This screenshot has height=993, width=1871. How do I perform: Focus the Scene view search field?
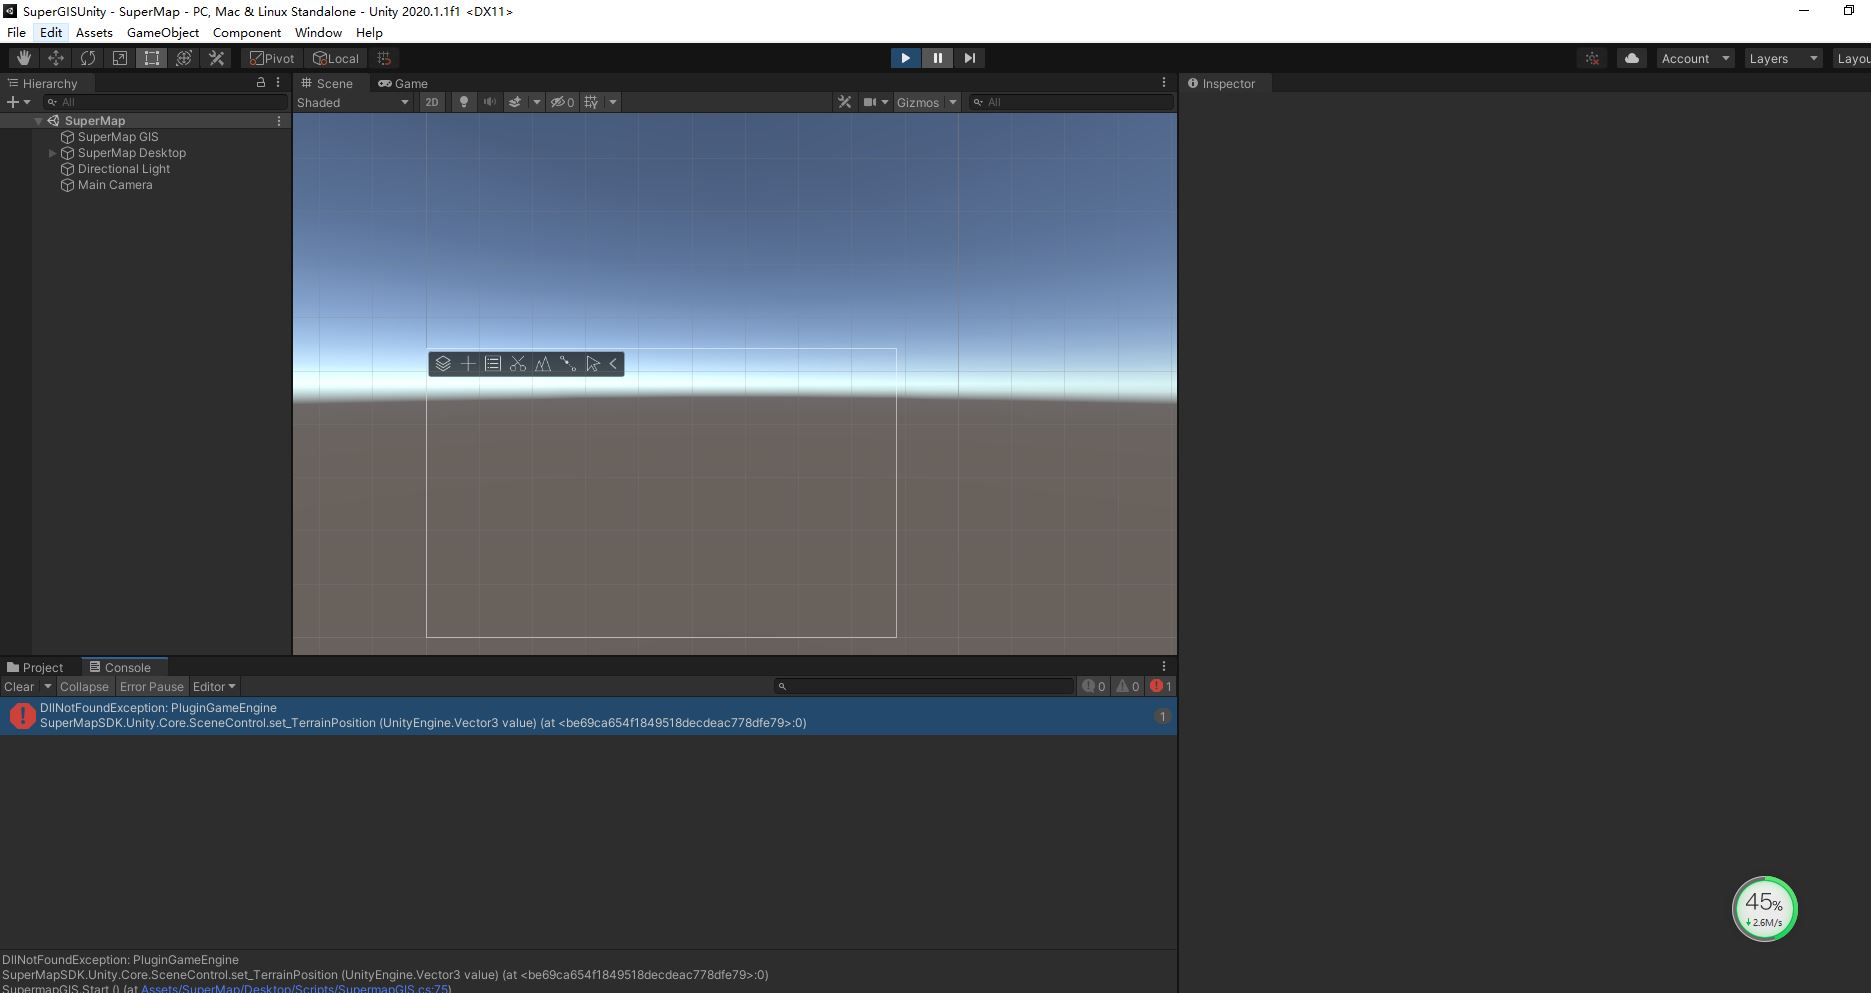(1071, 102)
